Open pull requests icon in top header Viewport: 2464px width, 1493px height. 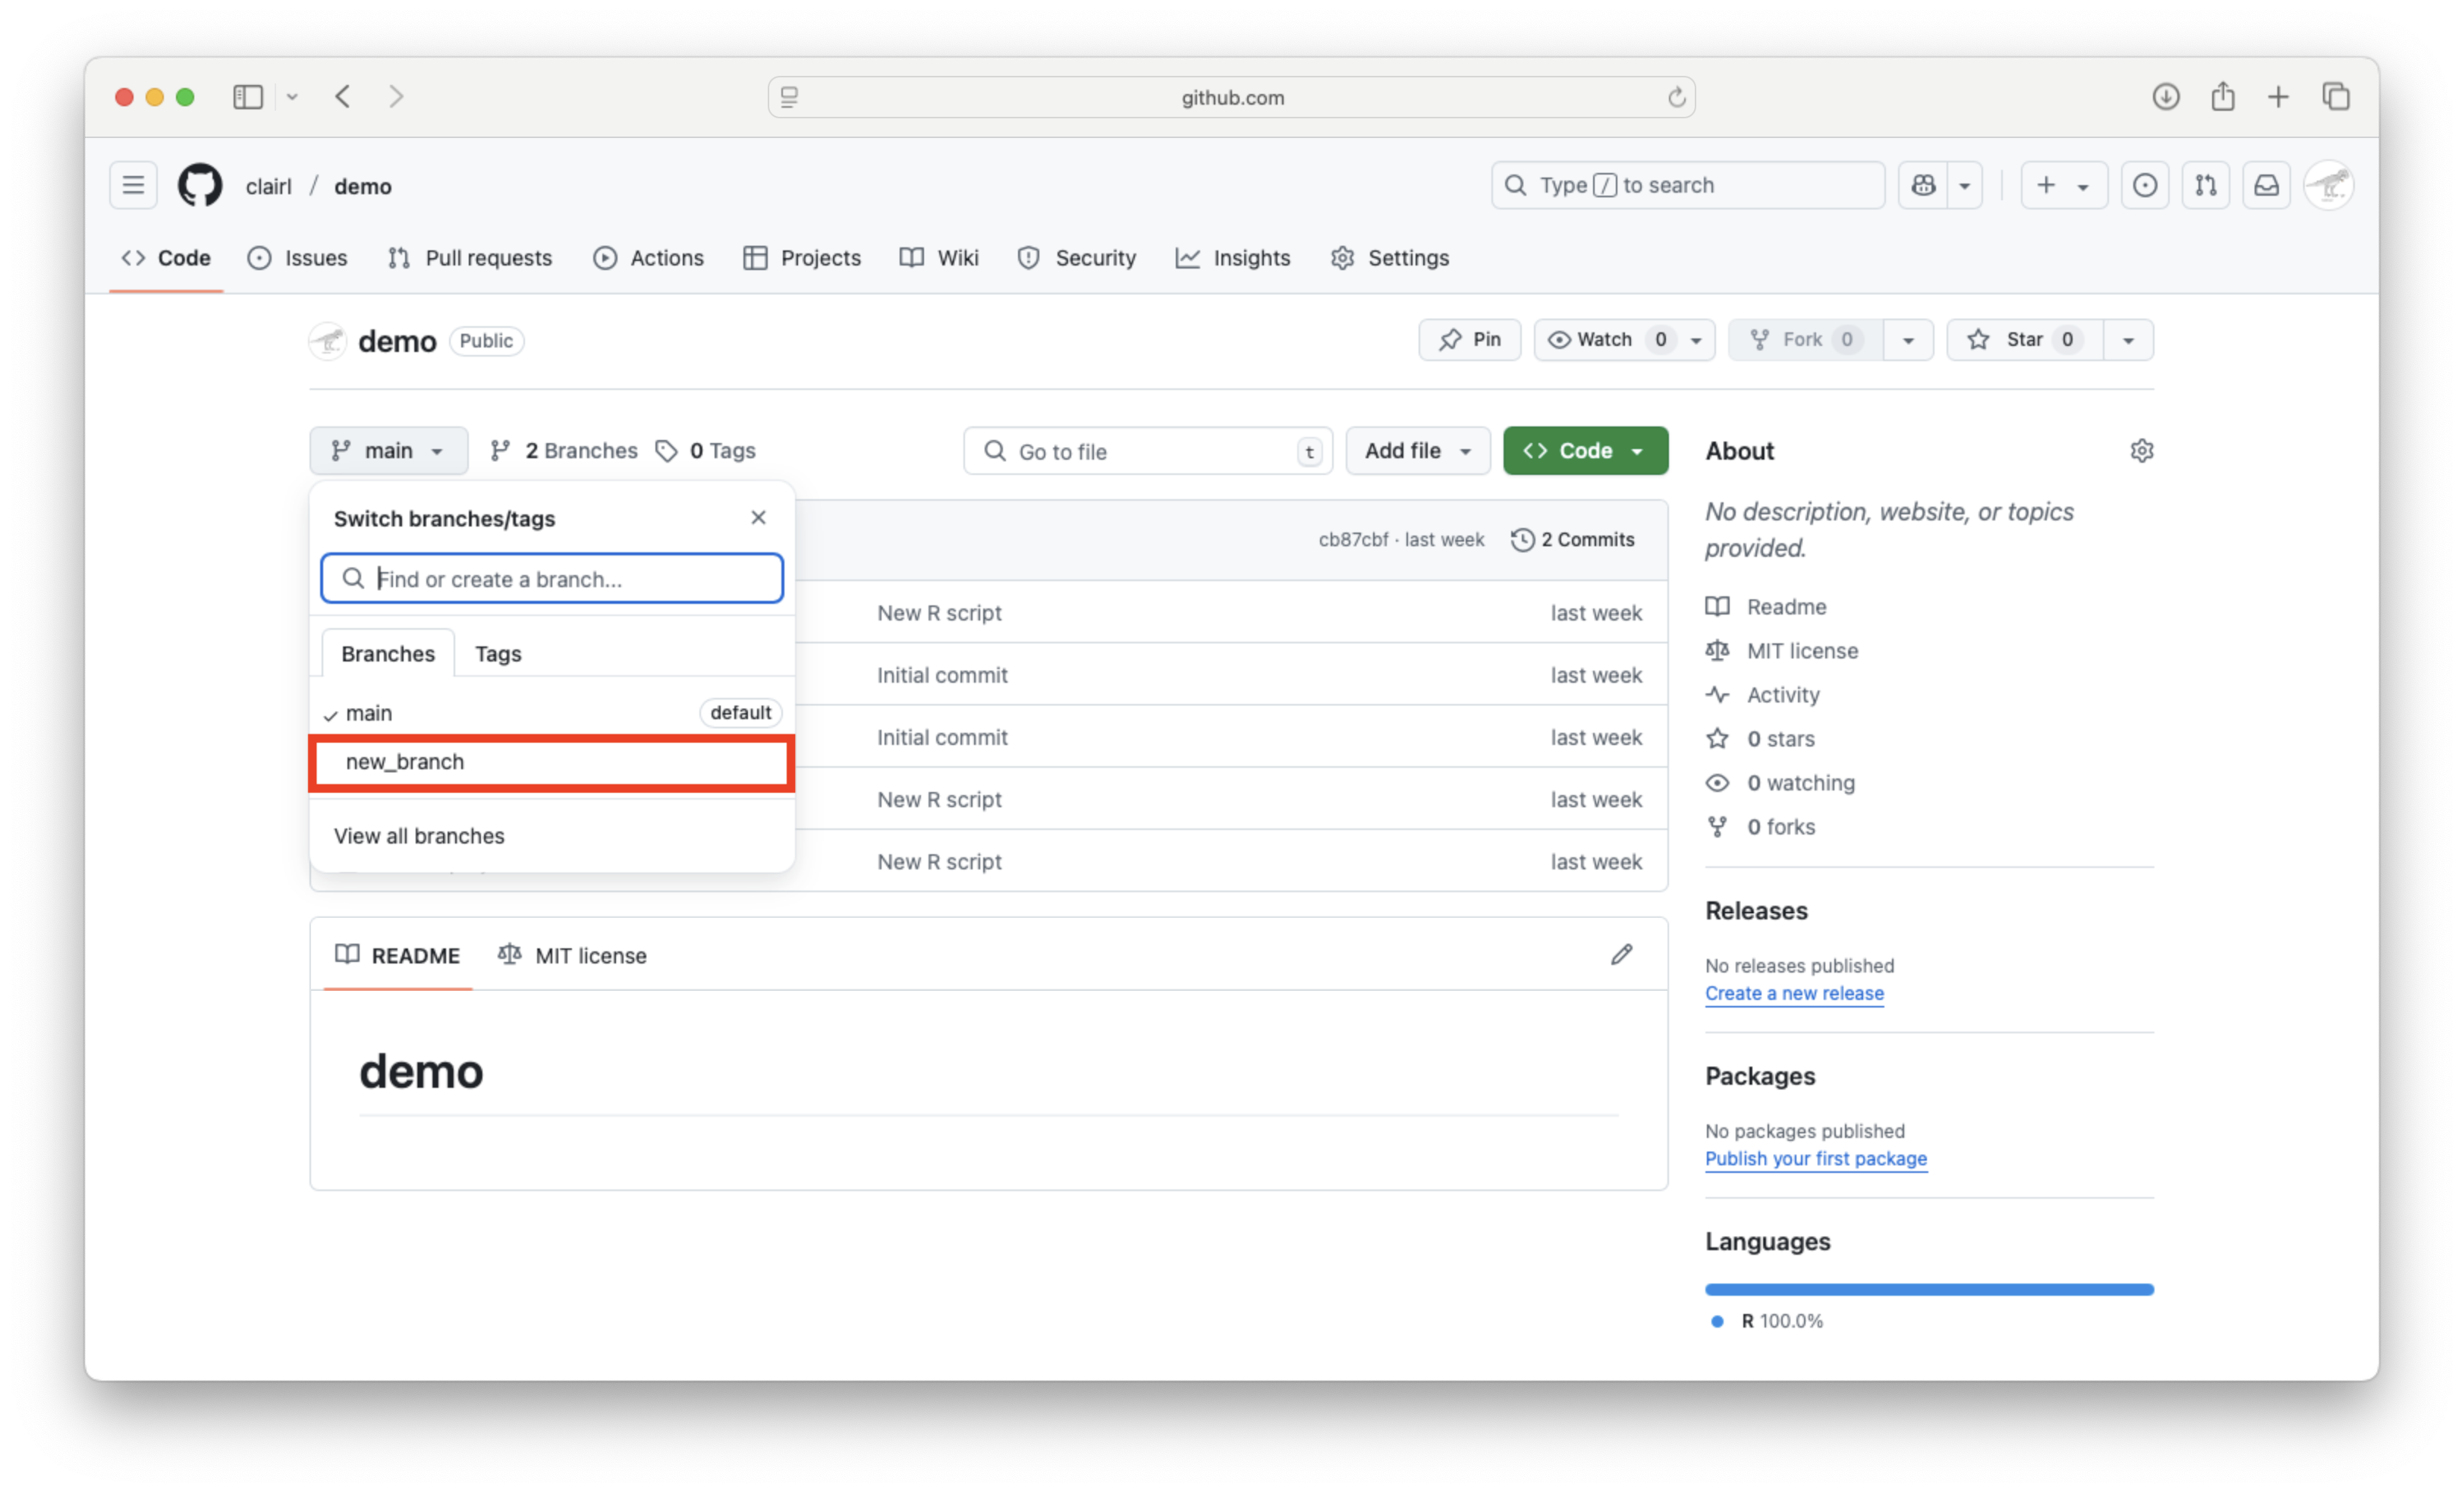tap(2205, 186)
